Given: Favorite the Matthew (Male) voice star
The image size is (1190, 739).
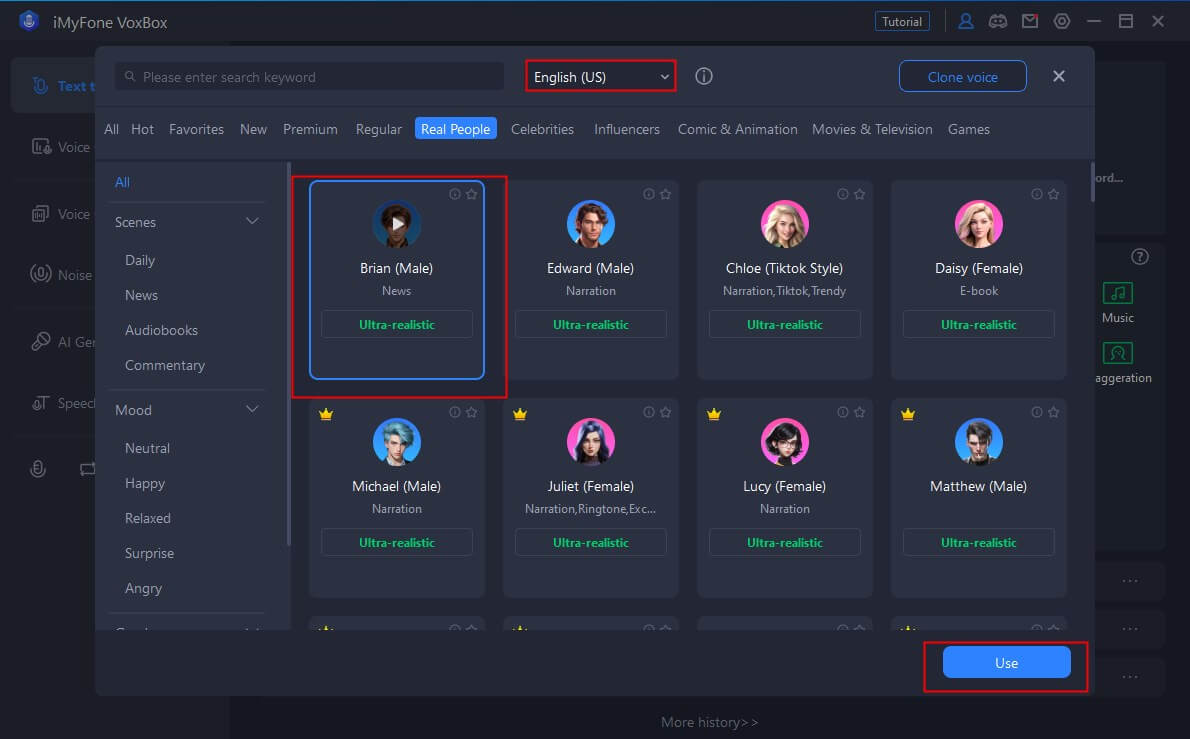Looking at the screenshot, I should coord(1053,412).
